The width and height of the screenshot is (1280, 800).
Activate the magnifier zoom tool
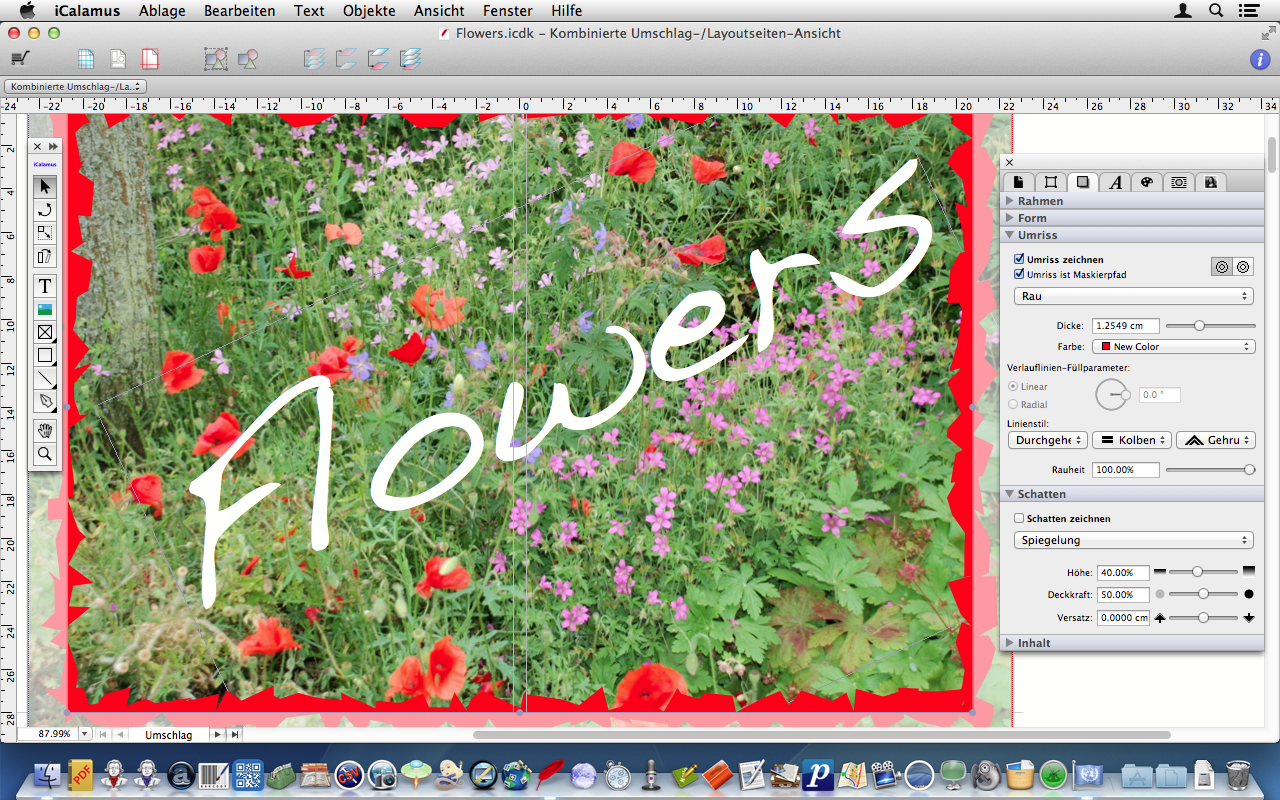click(x=45, y=454)
